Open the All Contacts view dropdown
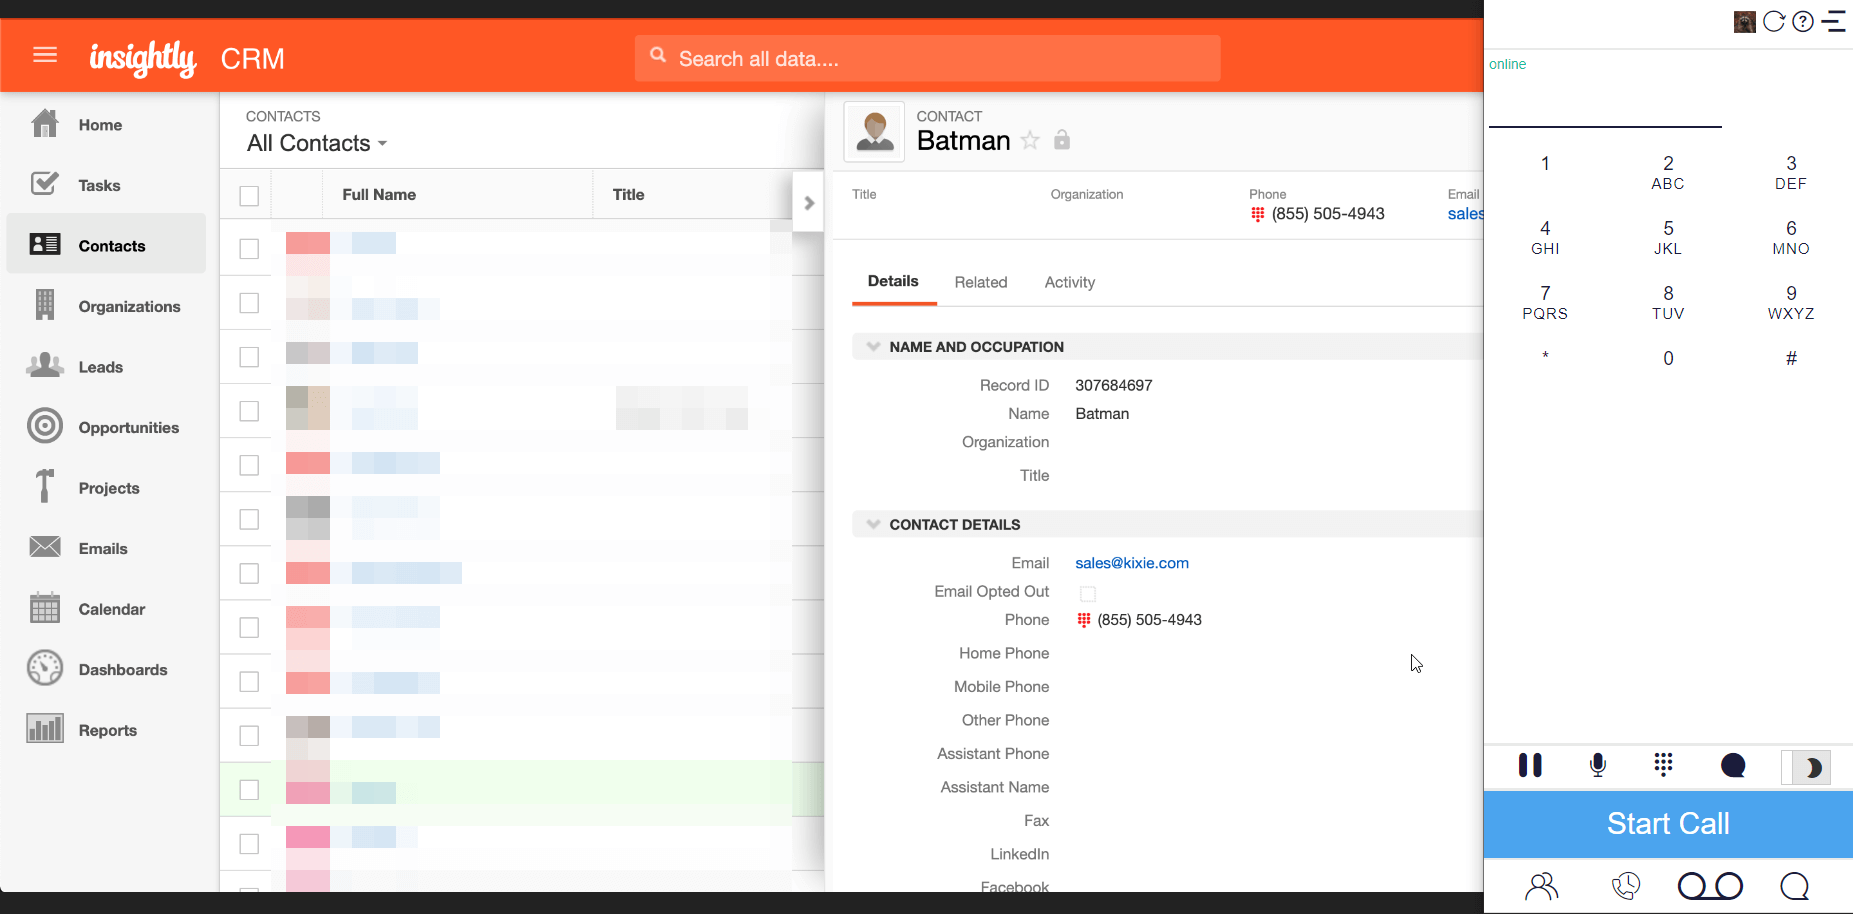Screen dimensions: 1853x914 tap(317, 143)
